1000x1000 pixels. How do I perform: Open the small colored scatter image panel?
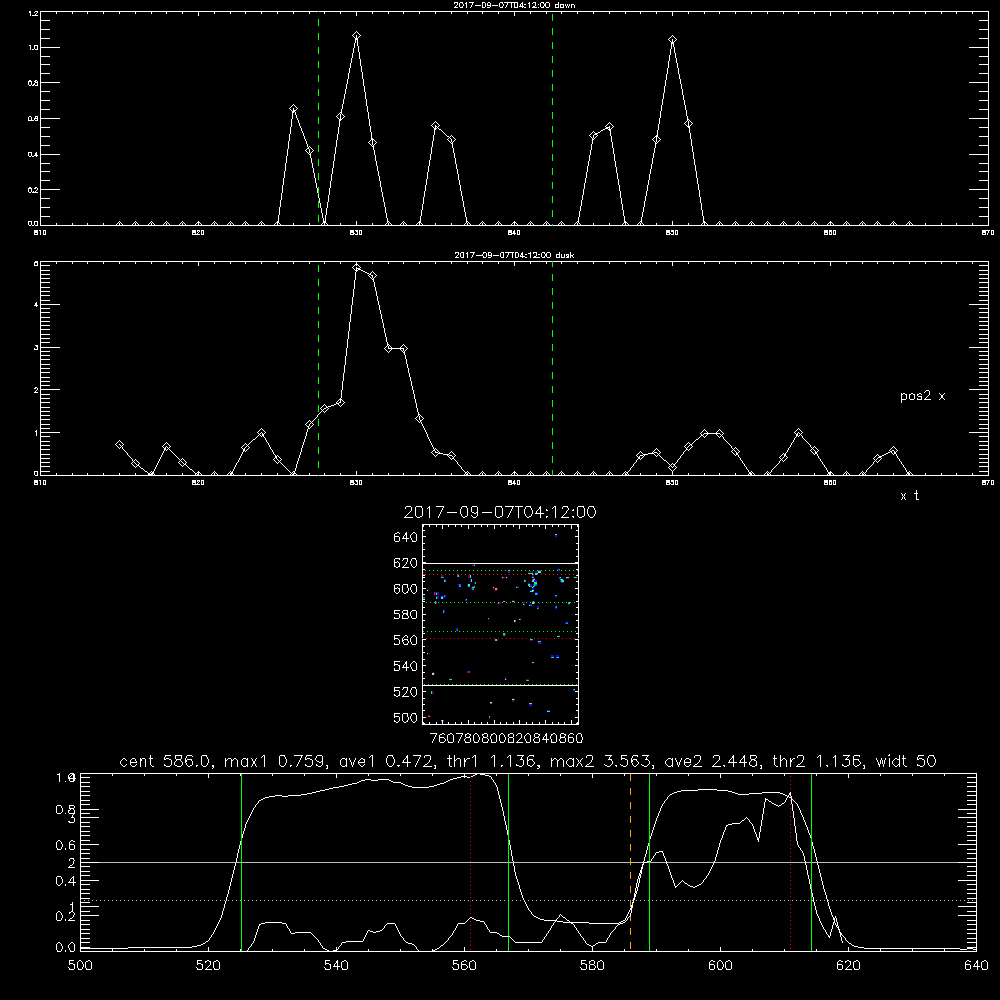click(501, 624)
